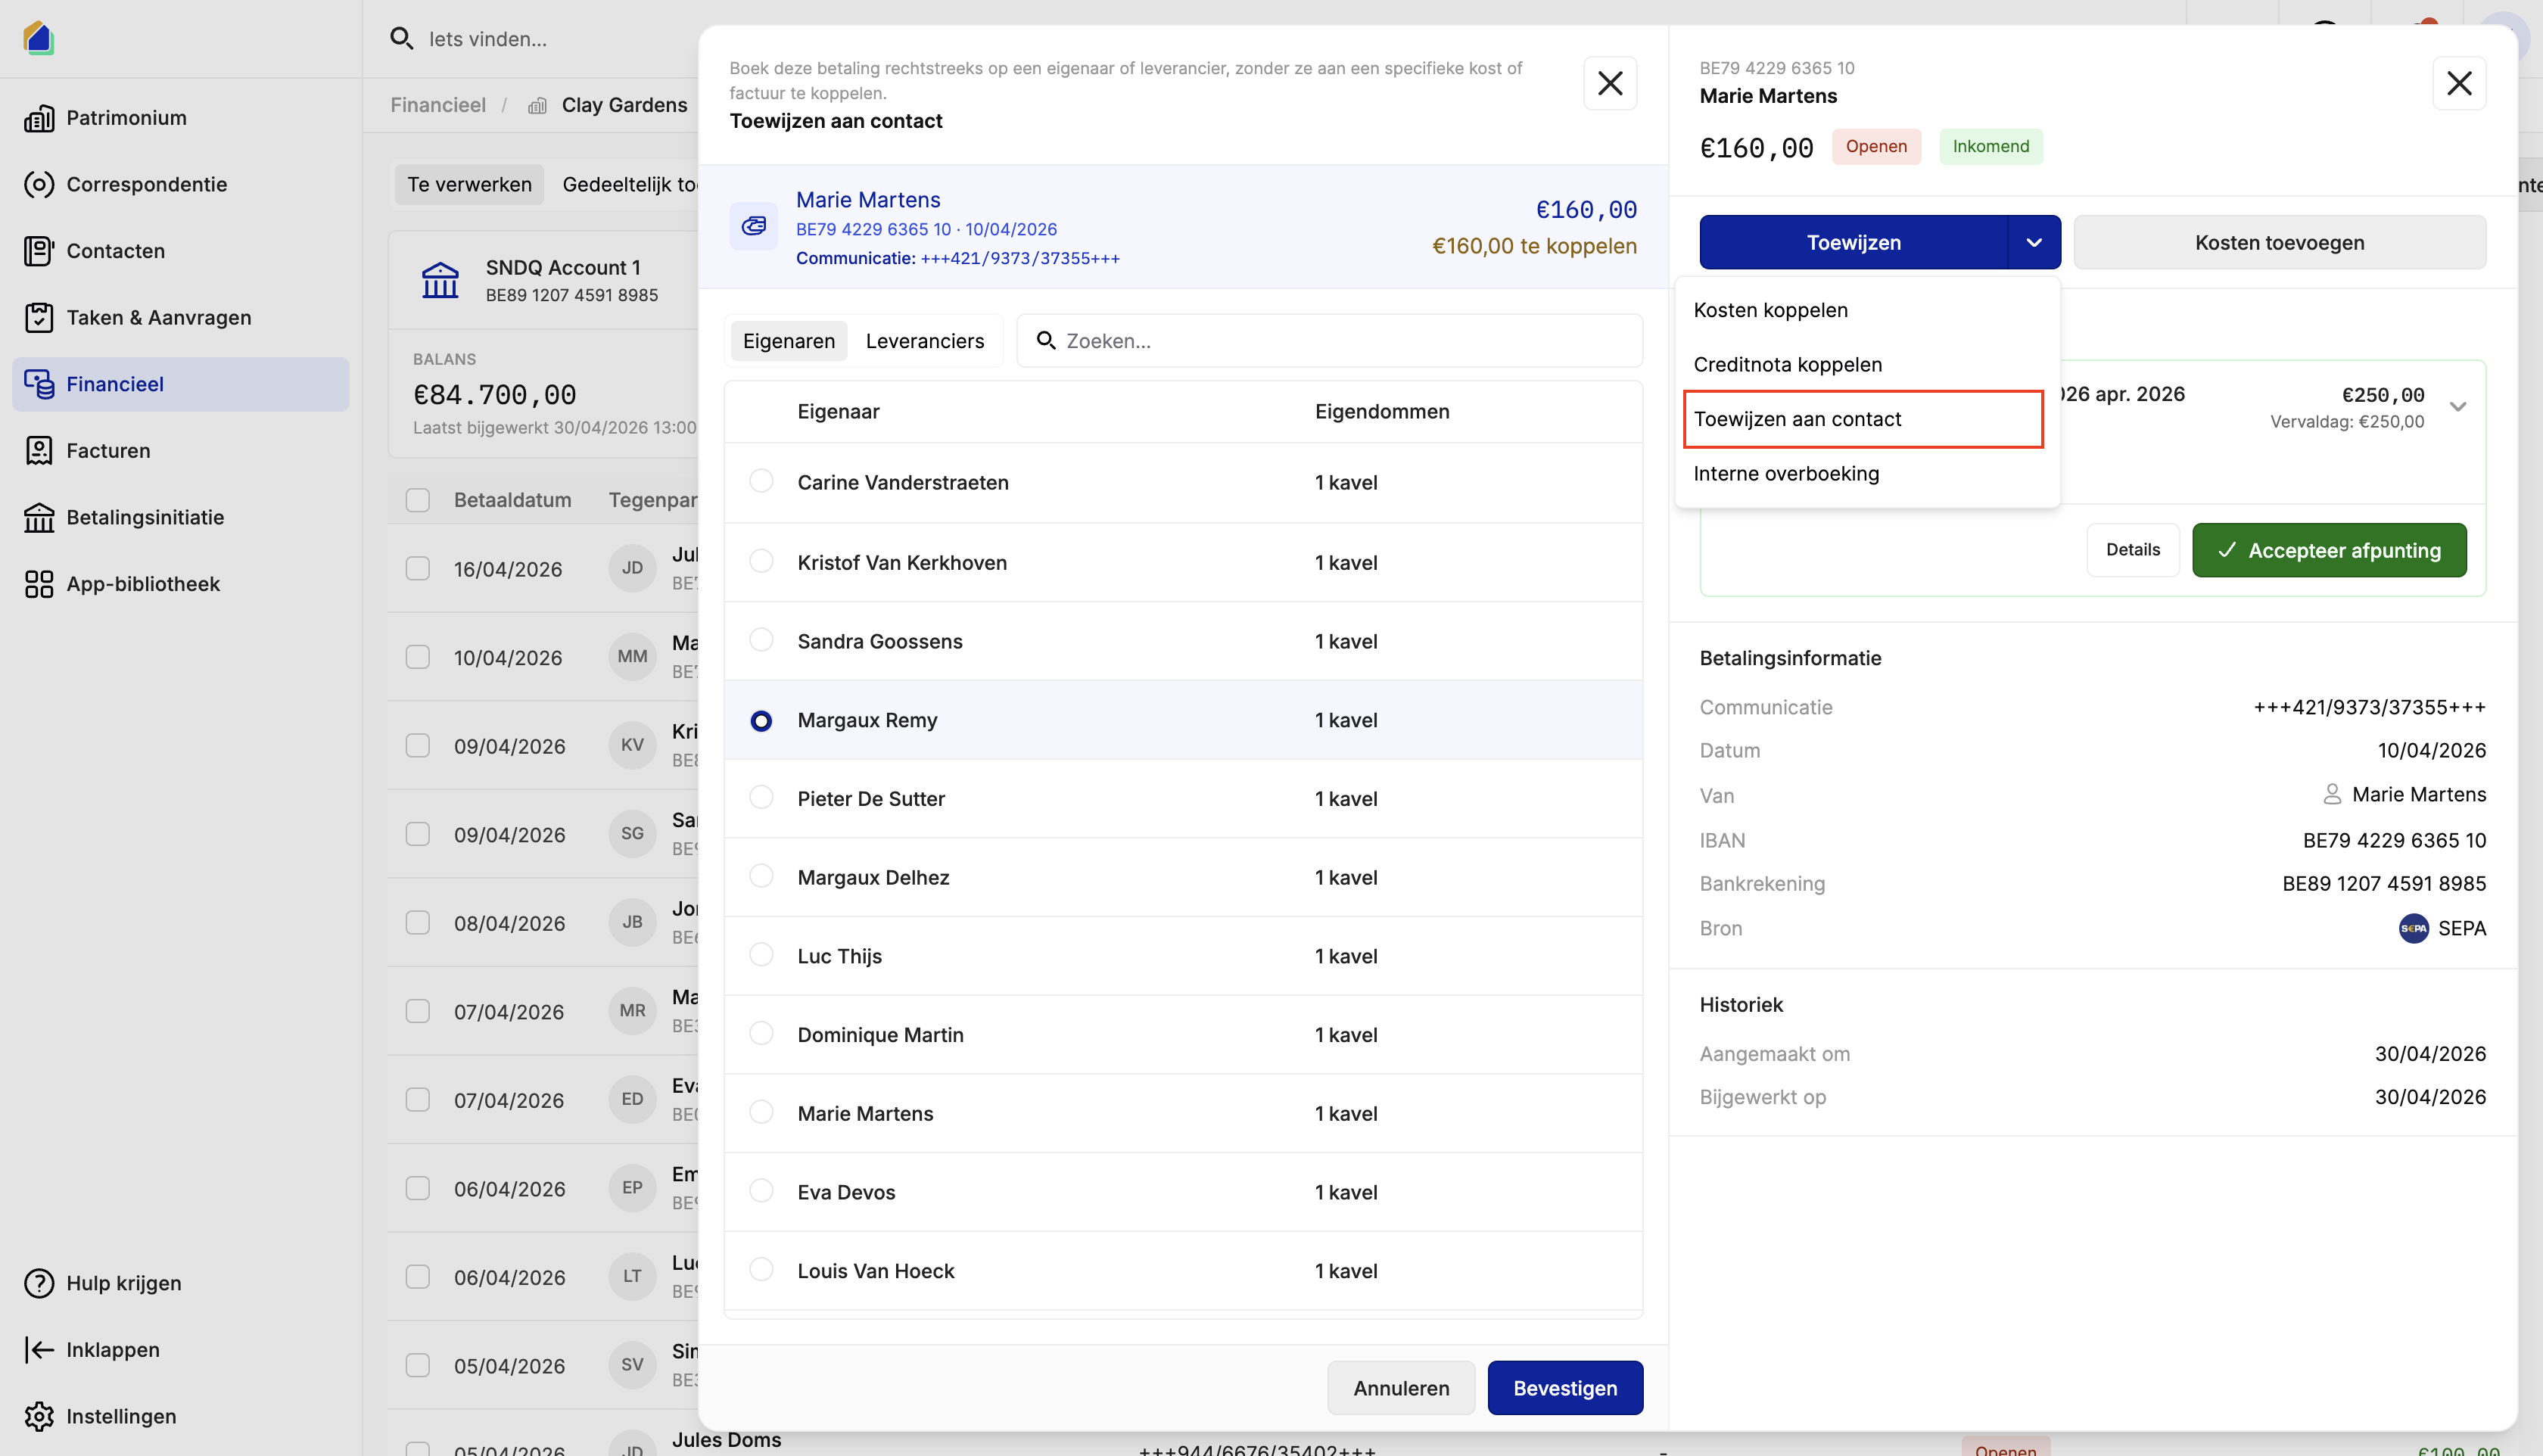Go to Contacten icon in sidebar

(x=39, y=251)
